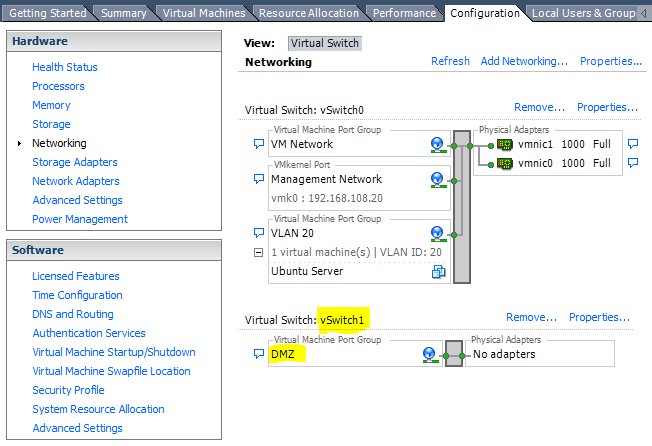Open Licensed Features link
652x446 pixels.
coord(76,276)
